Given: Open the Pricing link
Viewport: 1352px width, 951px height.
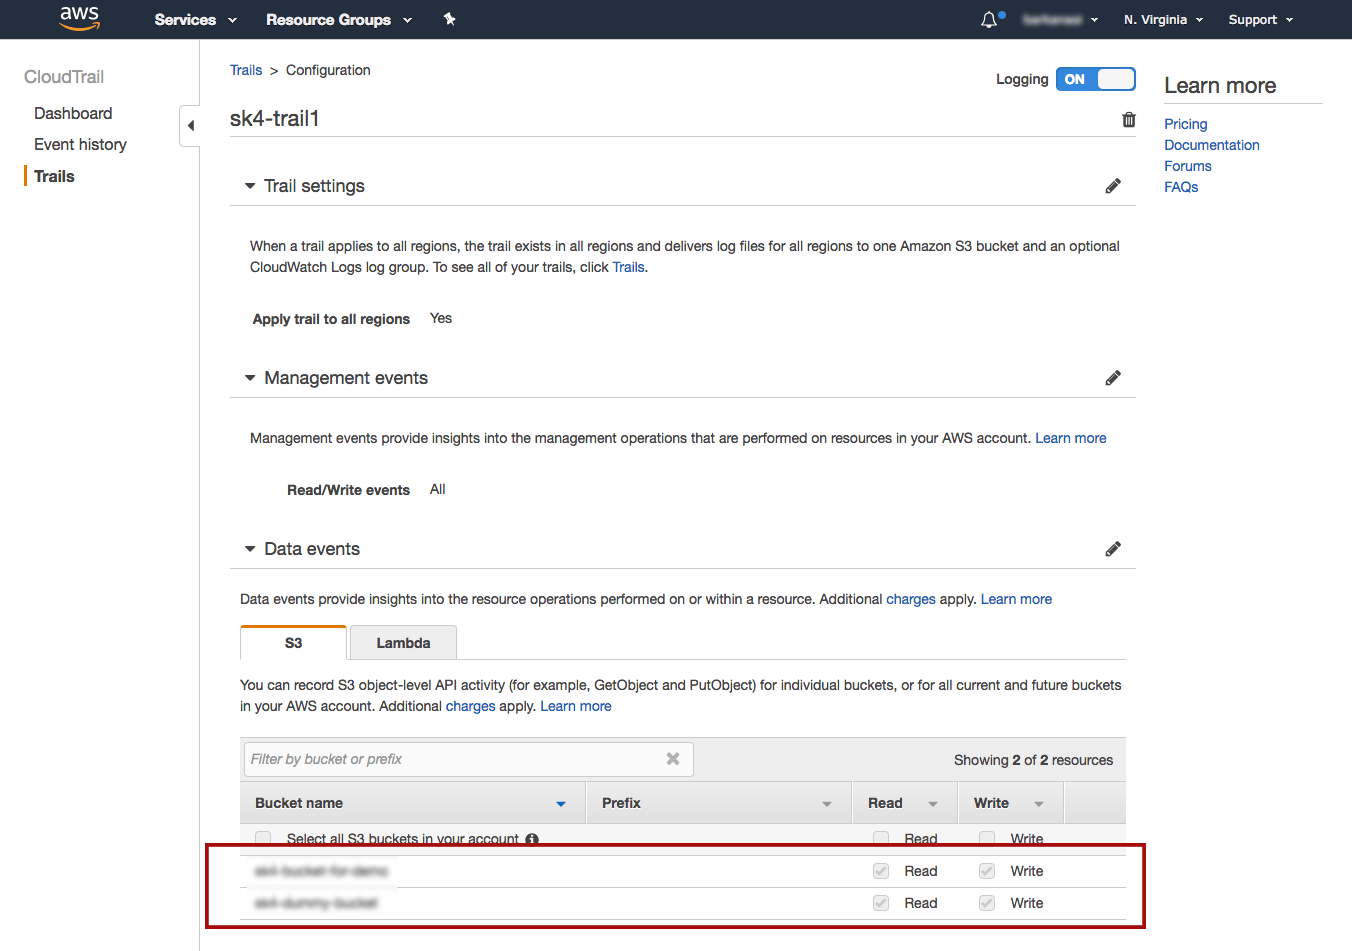Looking at the screenshot, I should point(1185,124).
